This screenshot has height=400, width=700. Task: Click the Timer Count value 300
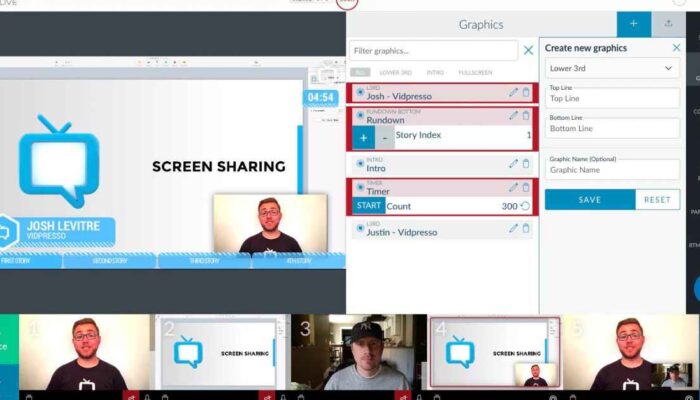(509, 206)
